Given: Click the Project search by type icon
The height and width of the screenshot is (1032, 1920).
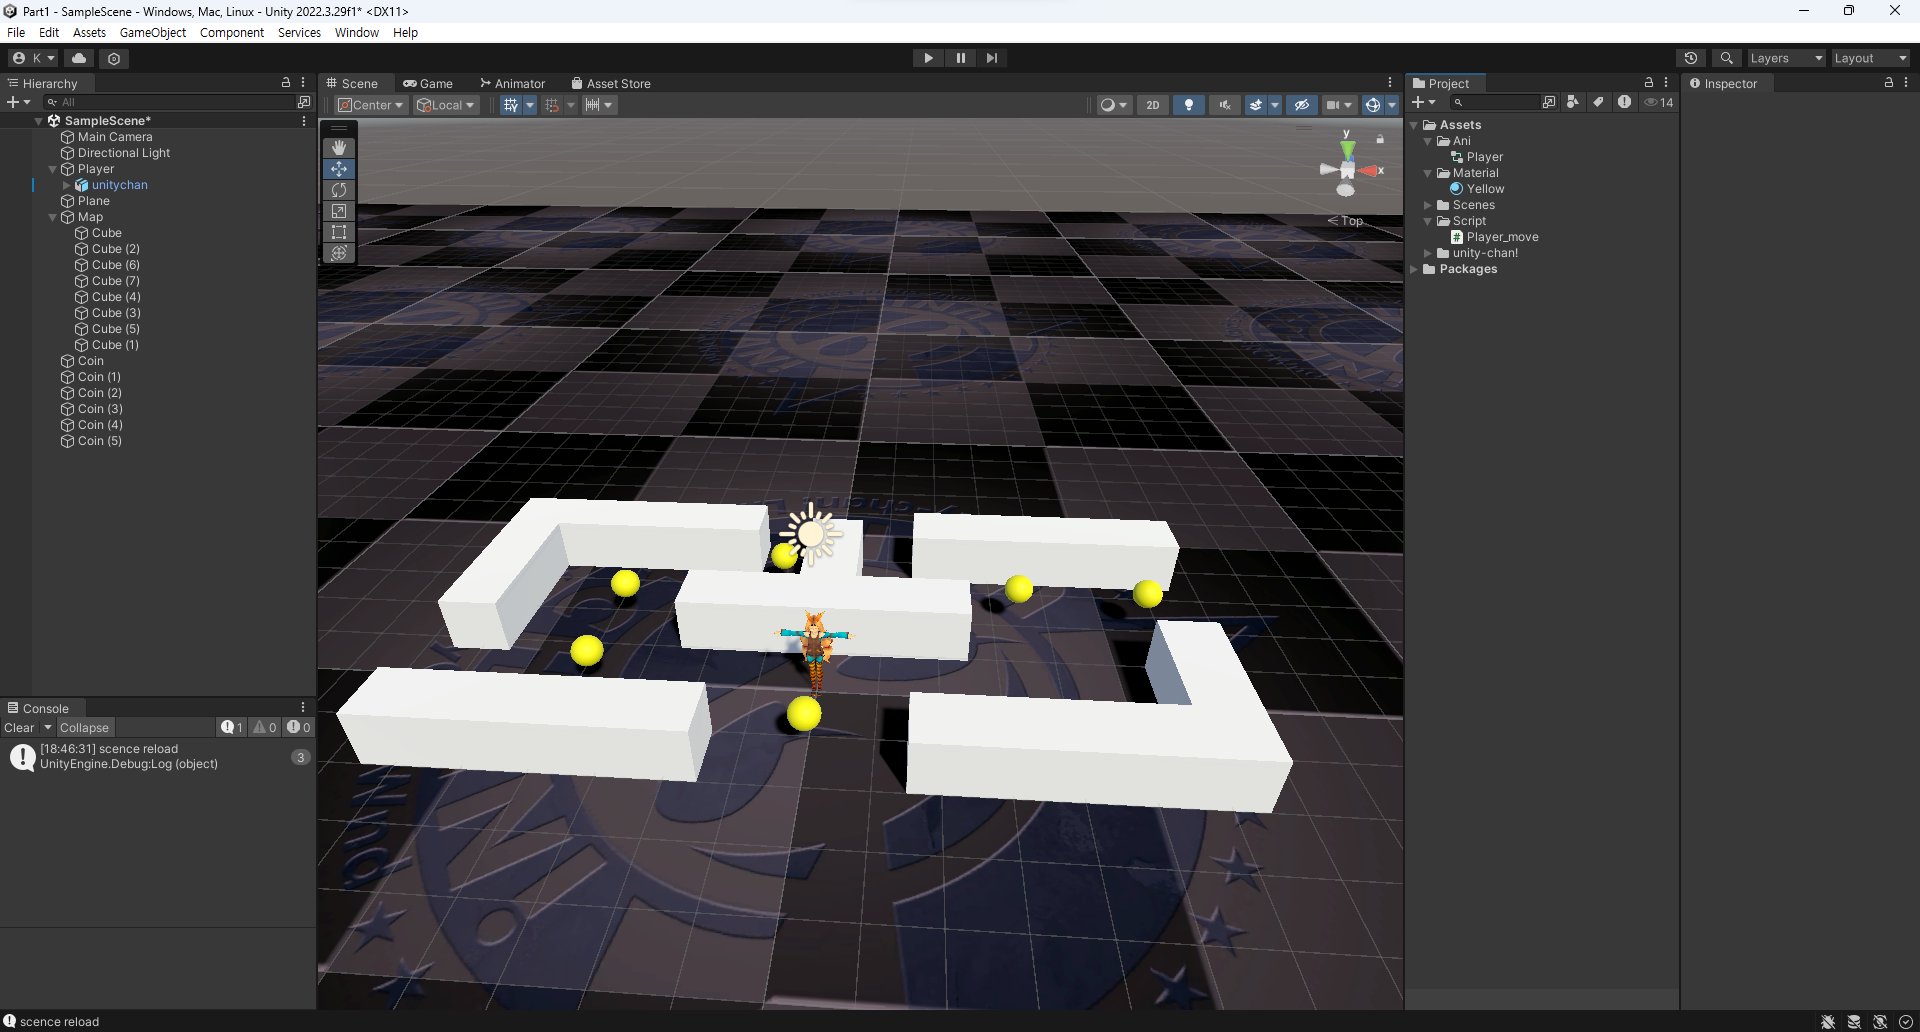Looking at the screenshot, I should pos(1572,102).
